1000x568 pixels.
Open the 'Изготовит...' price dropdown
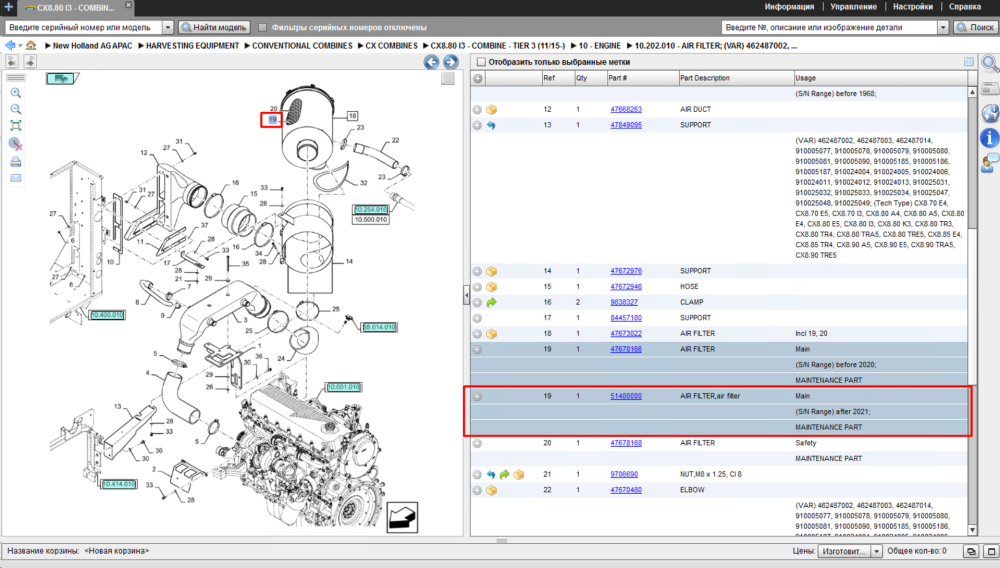click(876, 551)
